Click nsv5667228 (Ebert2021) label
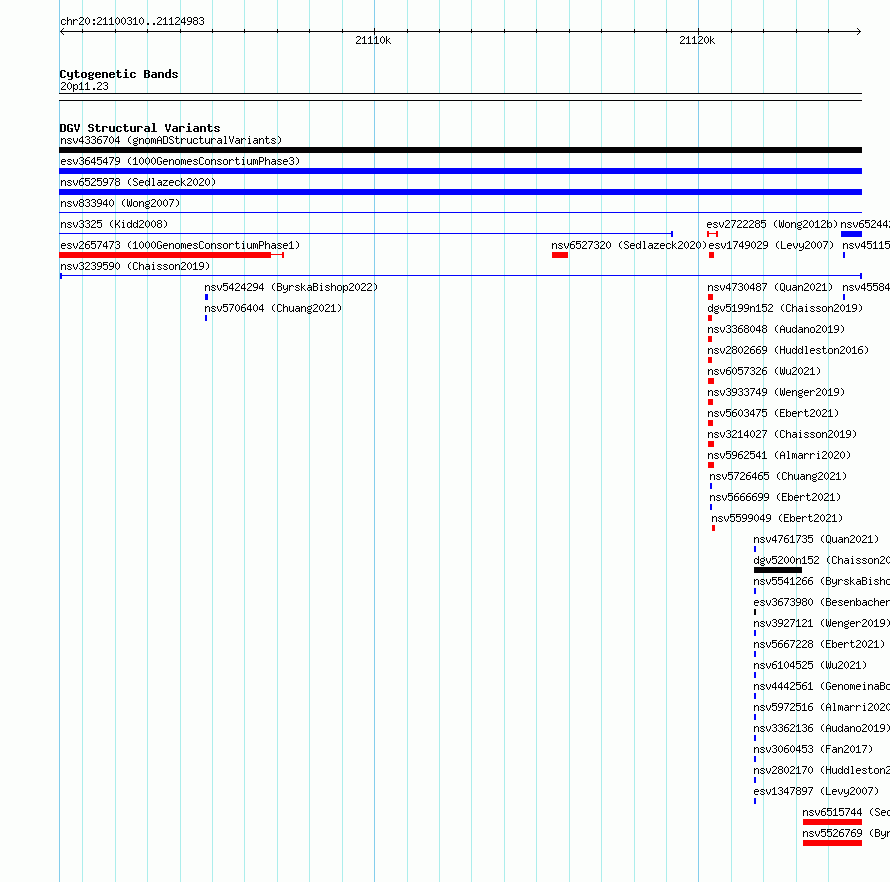The image size is (890, 882). [x=819, y=644]
